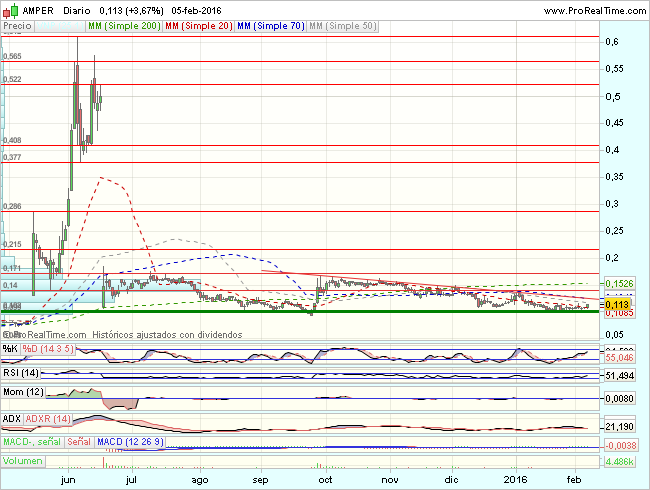Image resolution: width=650 pixels, height=490 pixels.
Task: Click the thick green horizontal support line
Action: (300, 312)
